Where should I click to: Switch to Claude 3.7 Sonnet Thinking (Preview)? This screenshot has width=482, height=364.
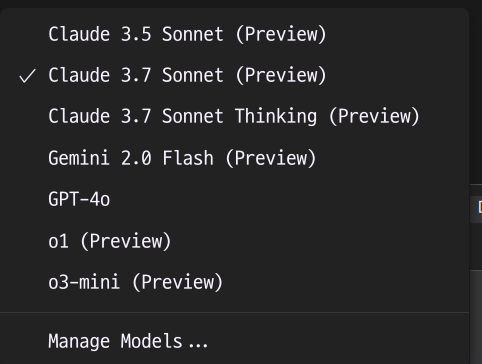pos(234,116)
